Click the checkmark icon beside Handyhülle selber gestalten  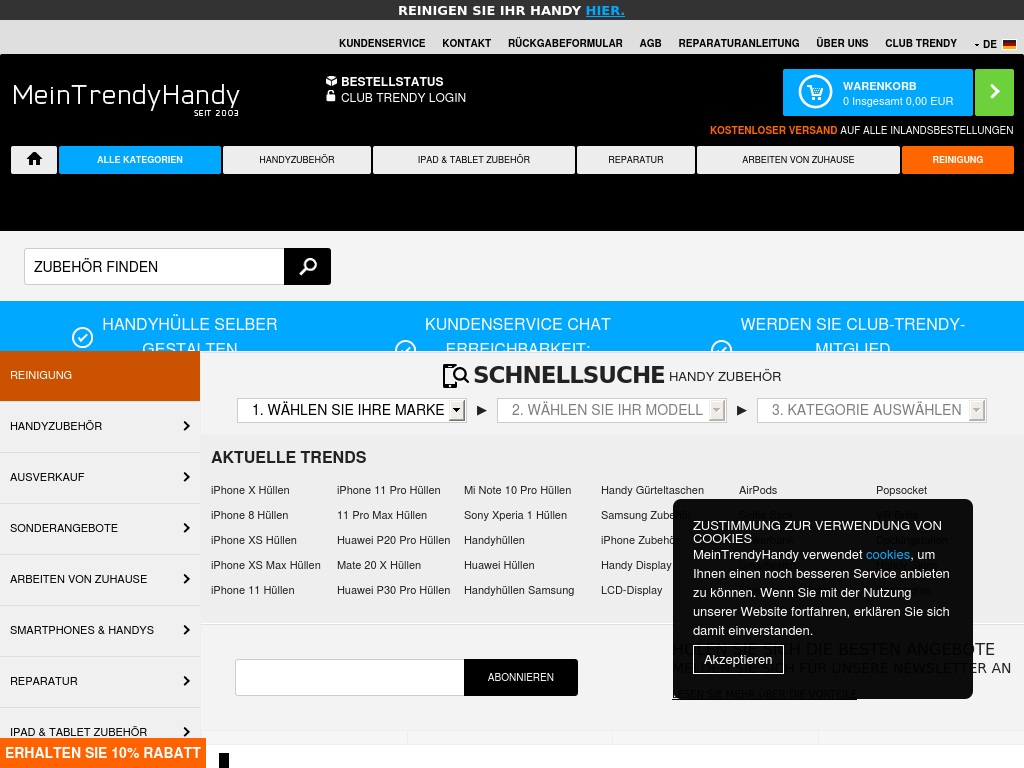point(83,337)
